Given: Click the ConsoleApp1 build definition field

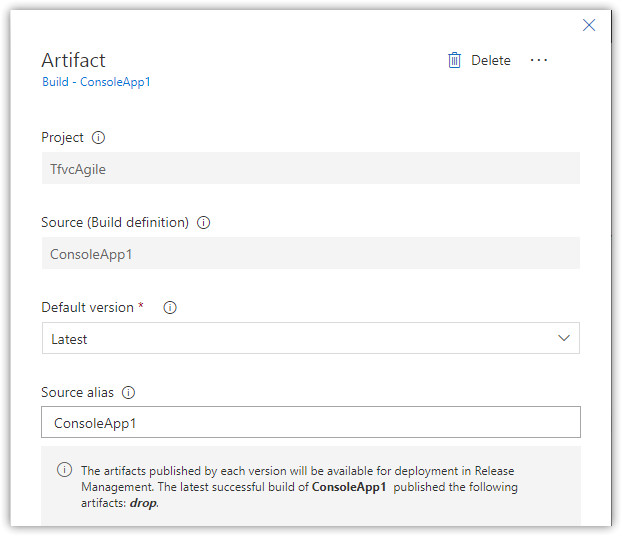Looking at the screenshot, I should pyautogui.click(x=311, y=253).
